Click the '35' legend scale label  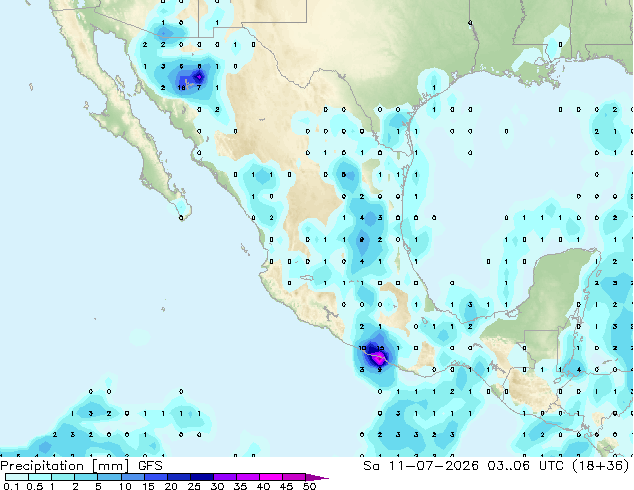point(240,486)
